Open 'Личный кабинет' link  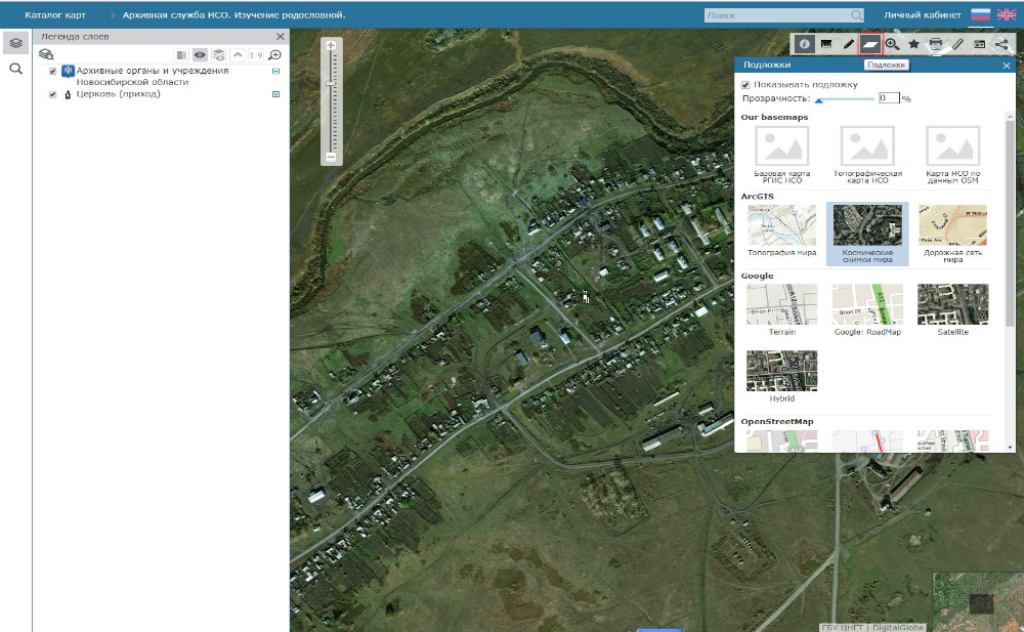tap(922, 15)
